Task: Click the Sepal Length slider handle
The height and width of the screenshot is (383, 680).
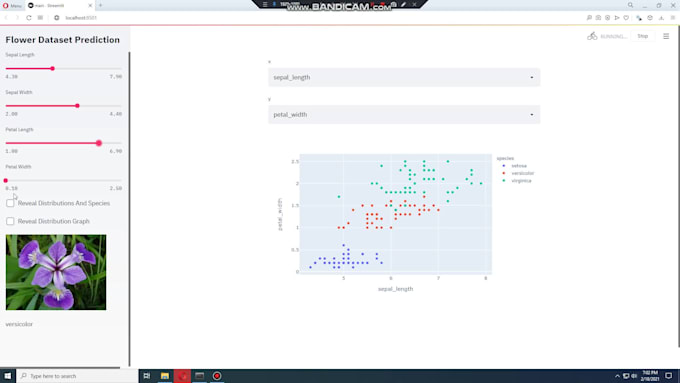Action: 52,69
